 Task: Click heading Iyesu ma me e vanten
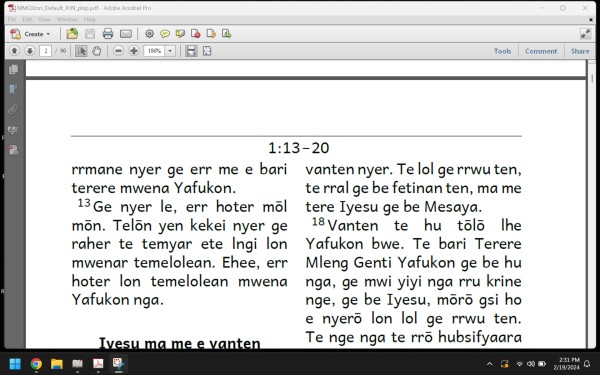[179, 343]
